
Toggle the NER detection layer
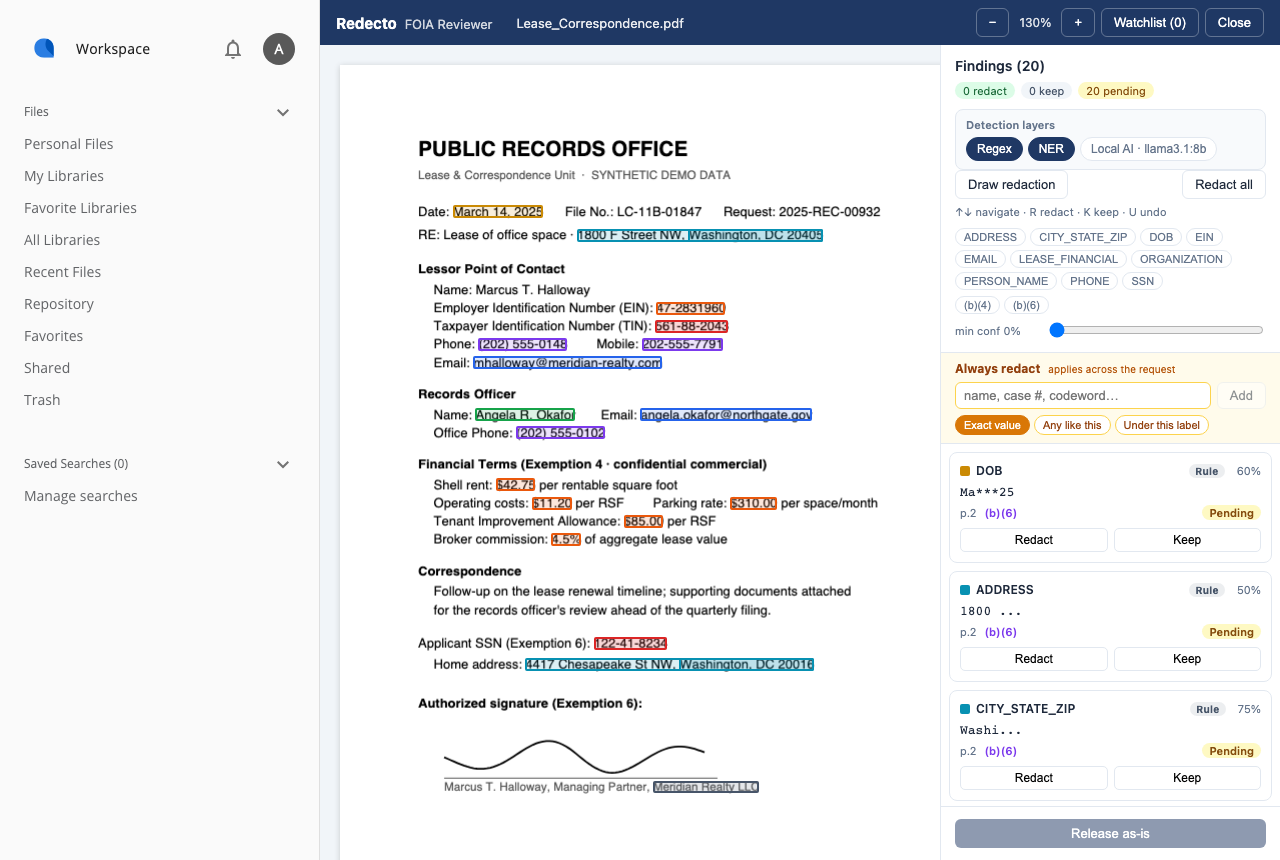tap(1051, 149)
